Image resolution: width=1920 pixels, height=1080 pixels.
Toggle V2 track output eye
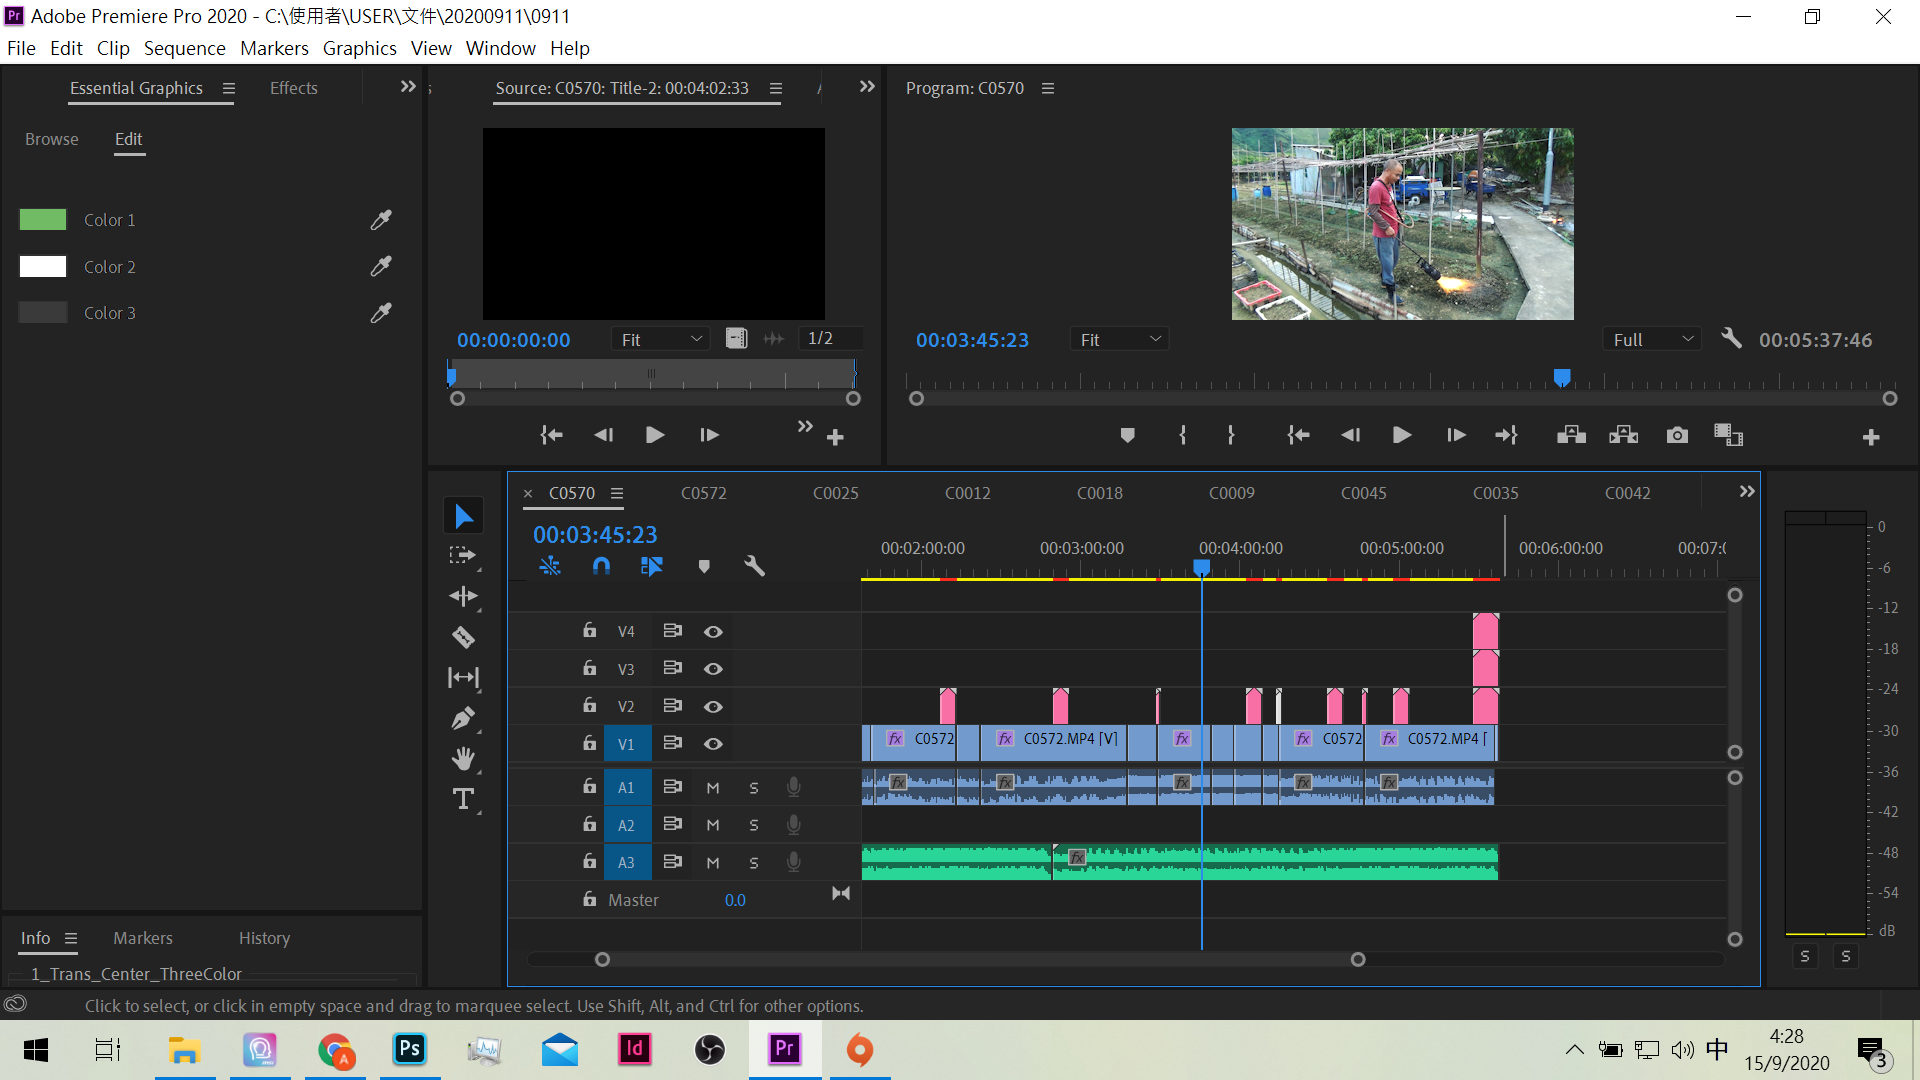tap(713, 706)
